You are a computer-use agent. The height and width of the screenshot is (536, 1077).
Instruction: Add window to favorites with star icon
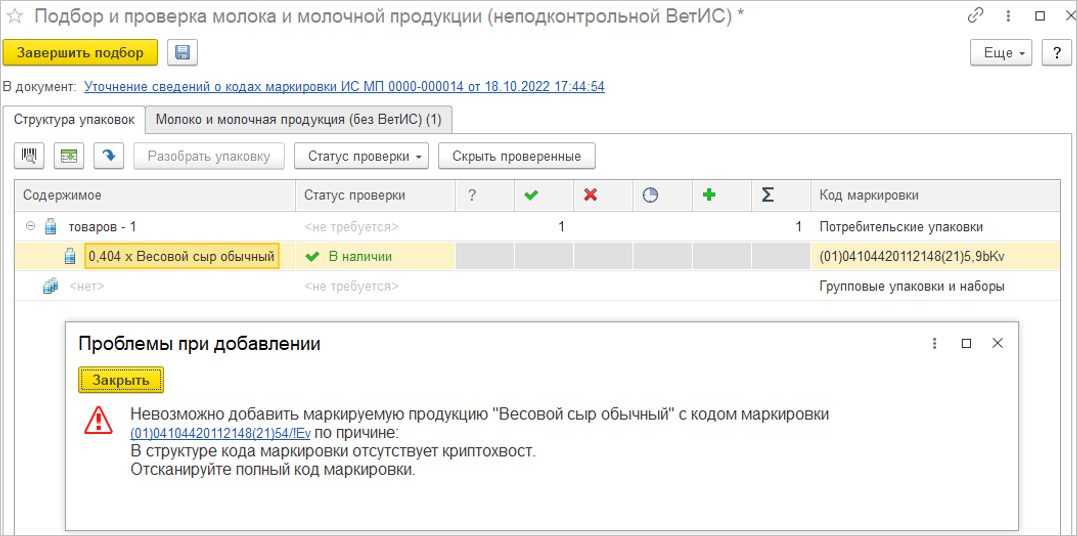coord(15,16)
